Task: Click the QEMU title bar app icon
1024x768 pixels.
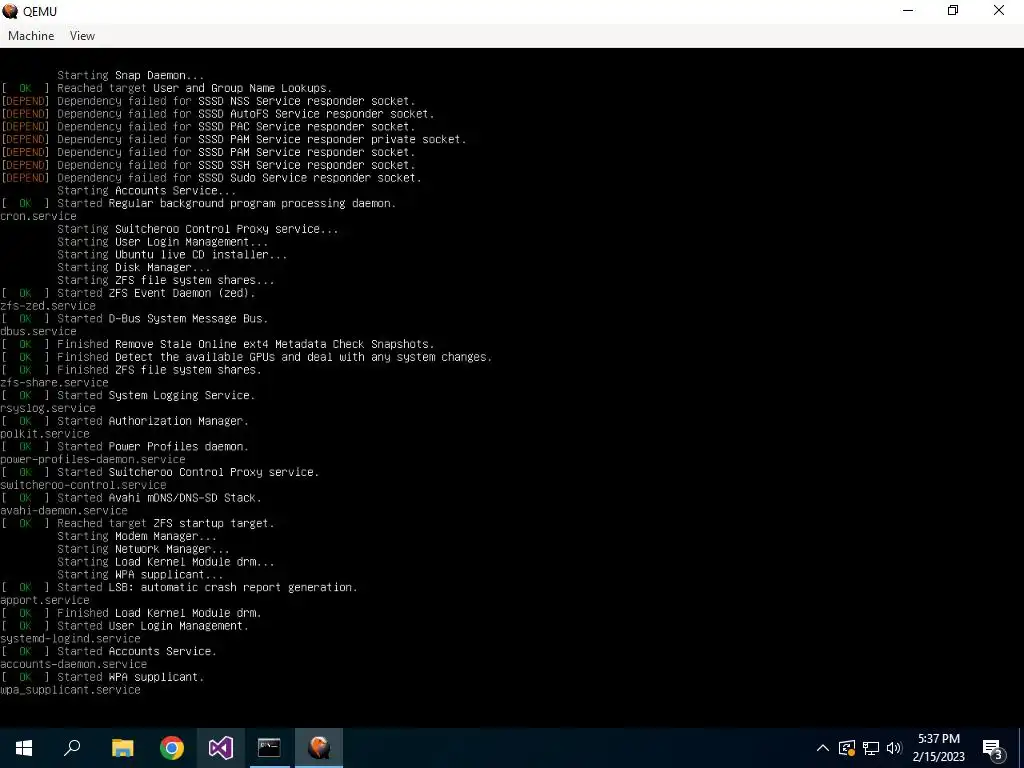Action: tap(10, 11)
